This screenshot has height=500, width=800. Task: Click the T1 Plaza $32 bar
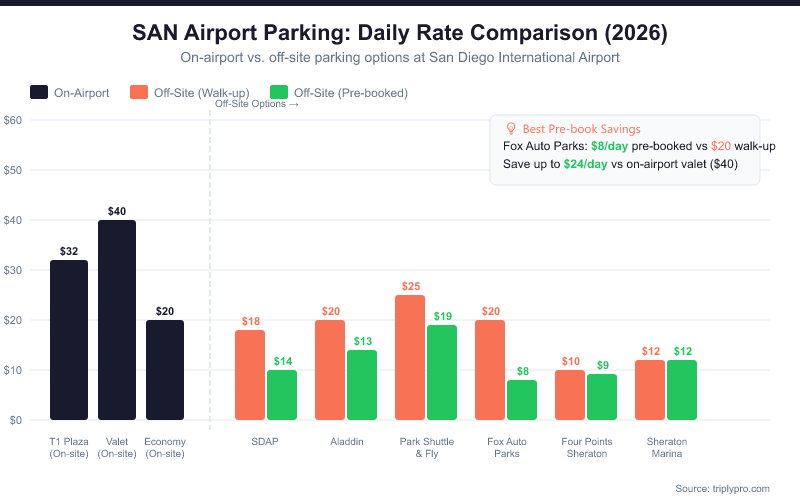pyautogui.click(x=69, y=340)
